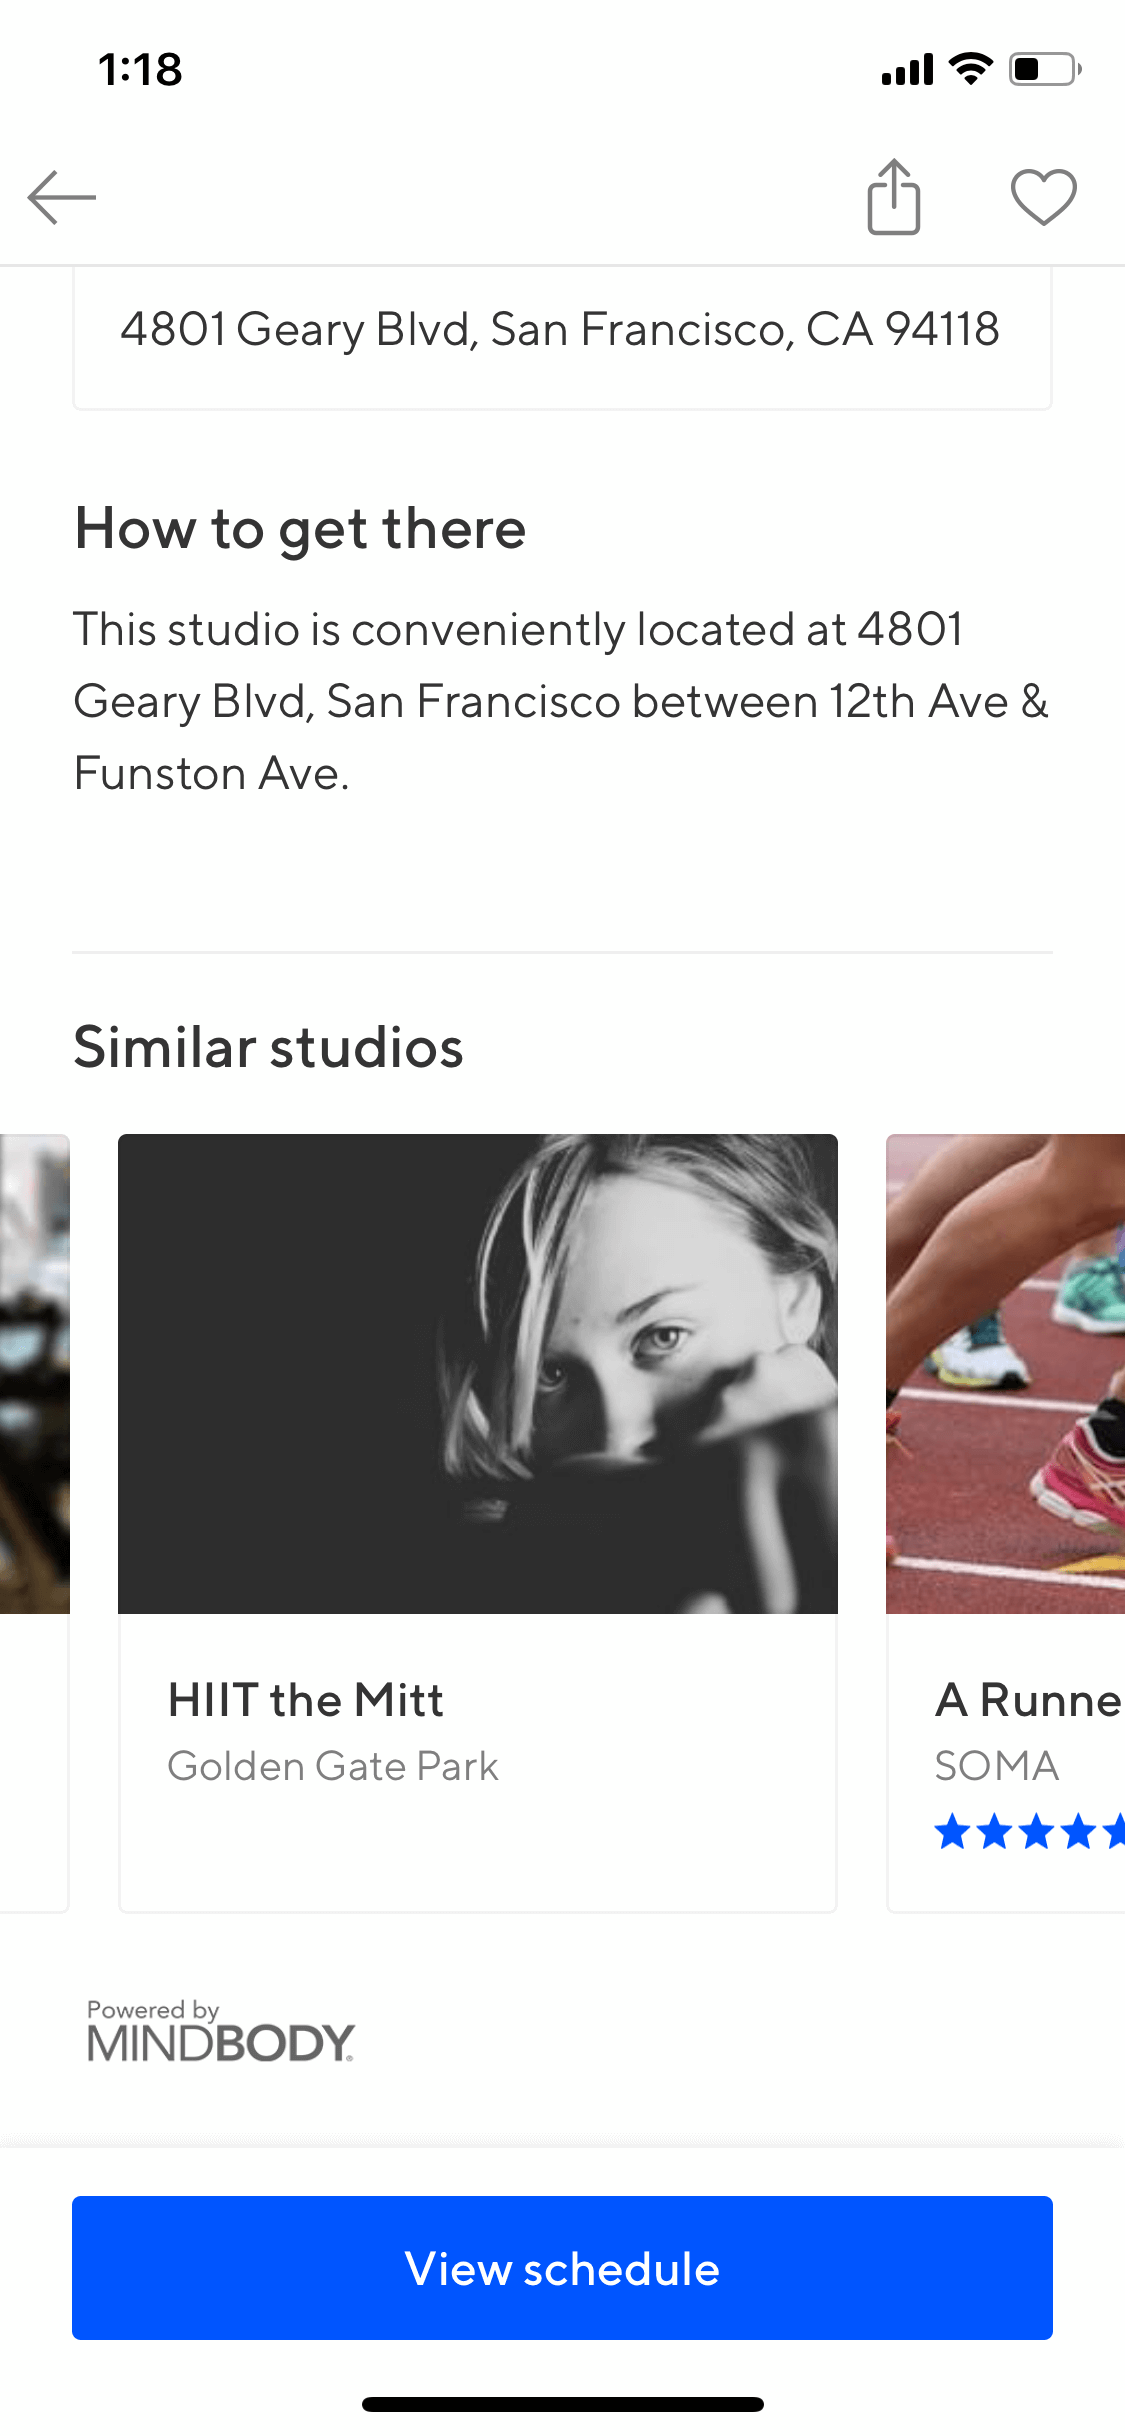Tap the Golden Gate Park location label
The width and height of the screenshot is (1125, 2436).
tap(333, 1767)
